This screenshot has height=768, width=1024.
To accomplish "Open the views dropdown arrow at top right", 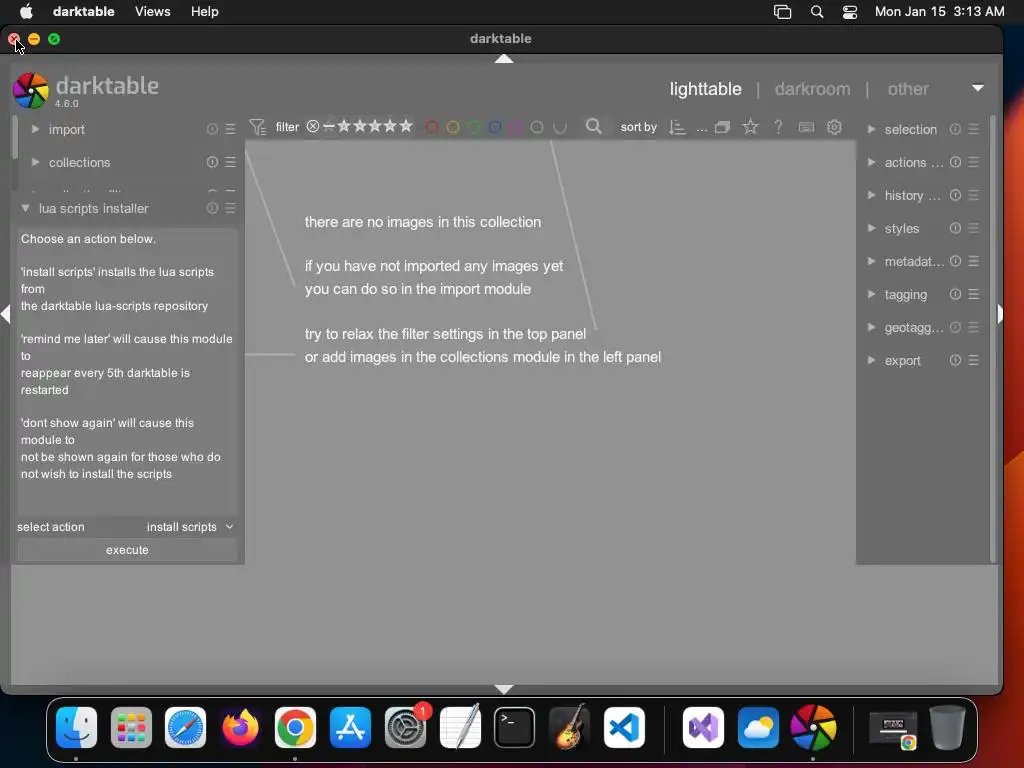I will [978, 88].
